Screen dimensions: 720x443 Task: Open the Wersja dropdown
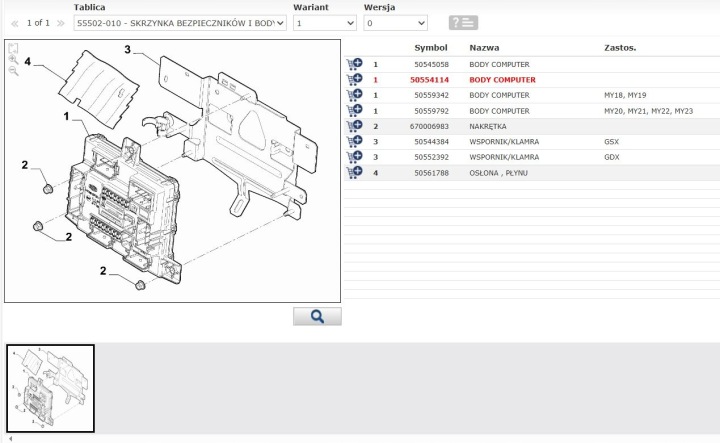tap(395, 23)
